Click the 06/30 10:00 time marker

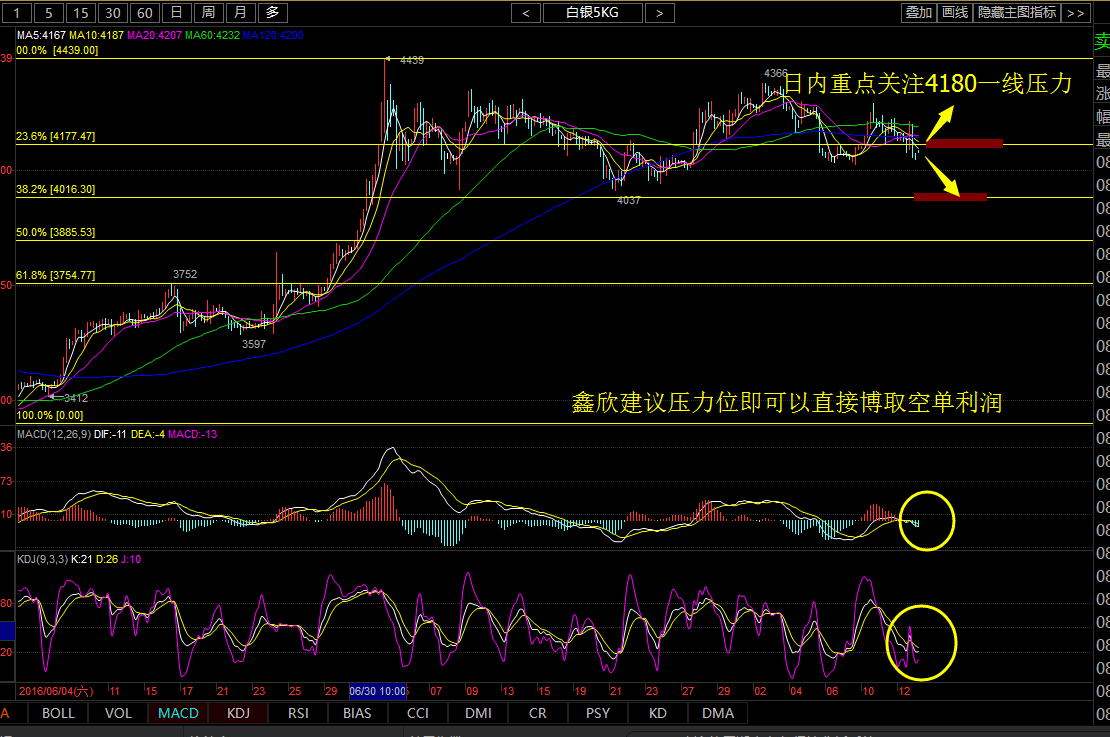tap(378, 691)
